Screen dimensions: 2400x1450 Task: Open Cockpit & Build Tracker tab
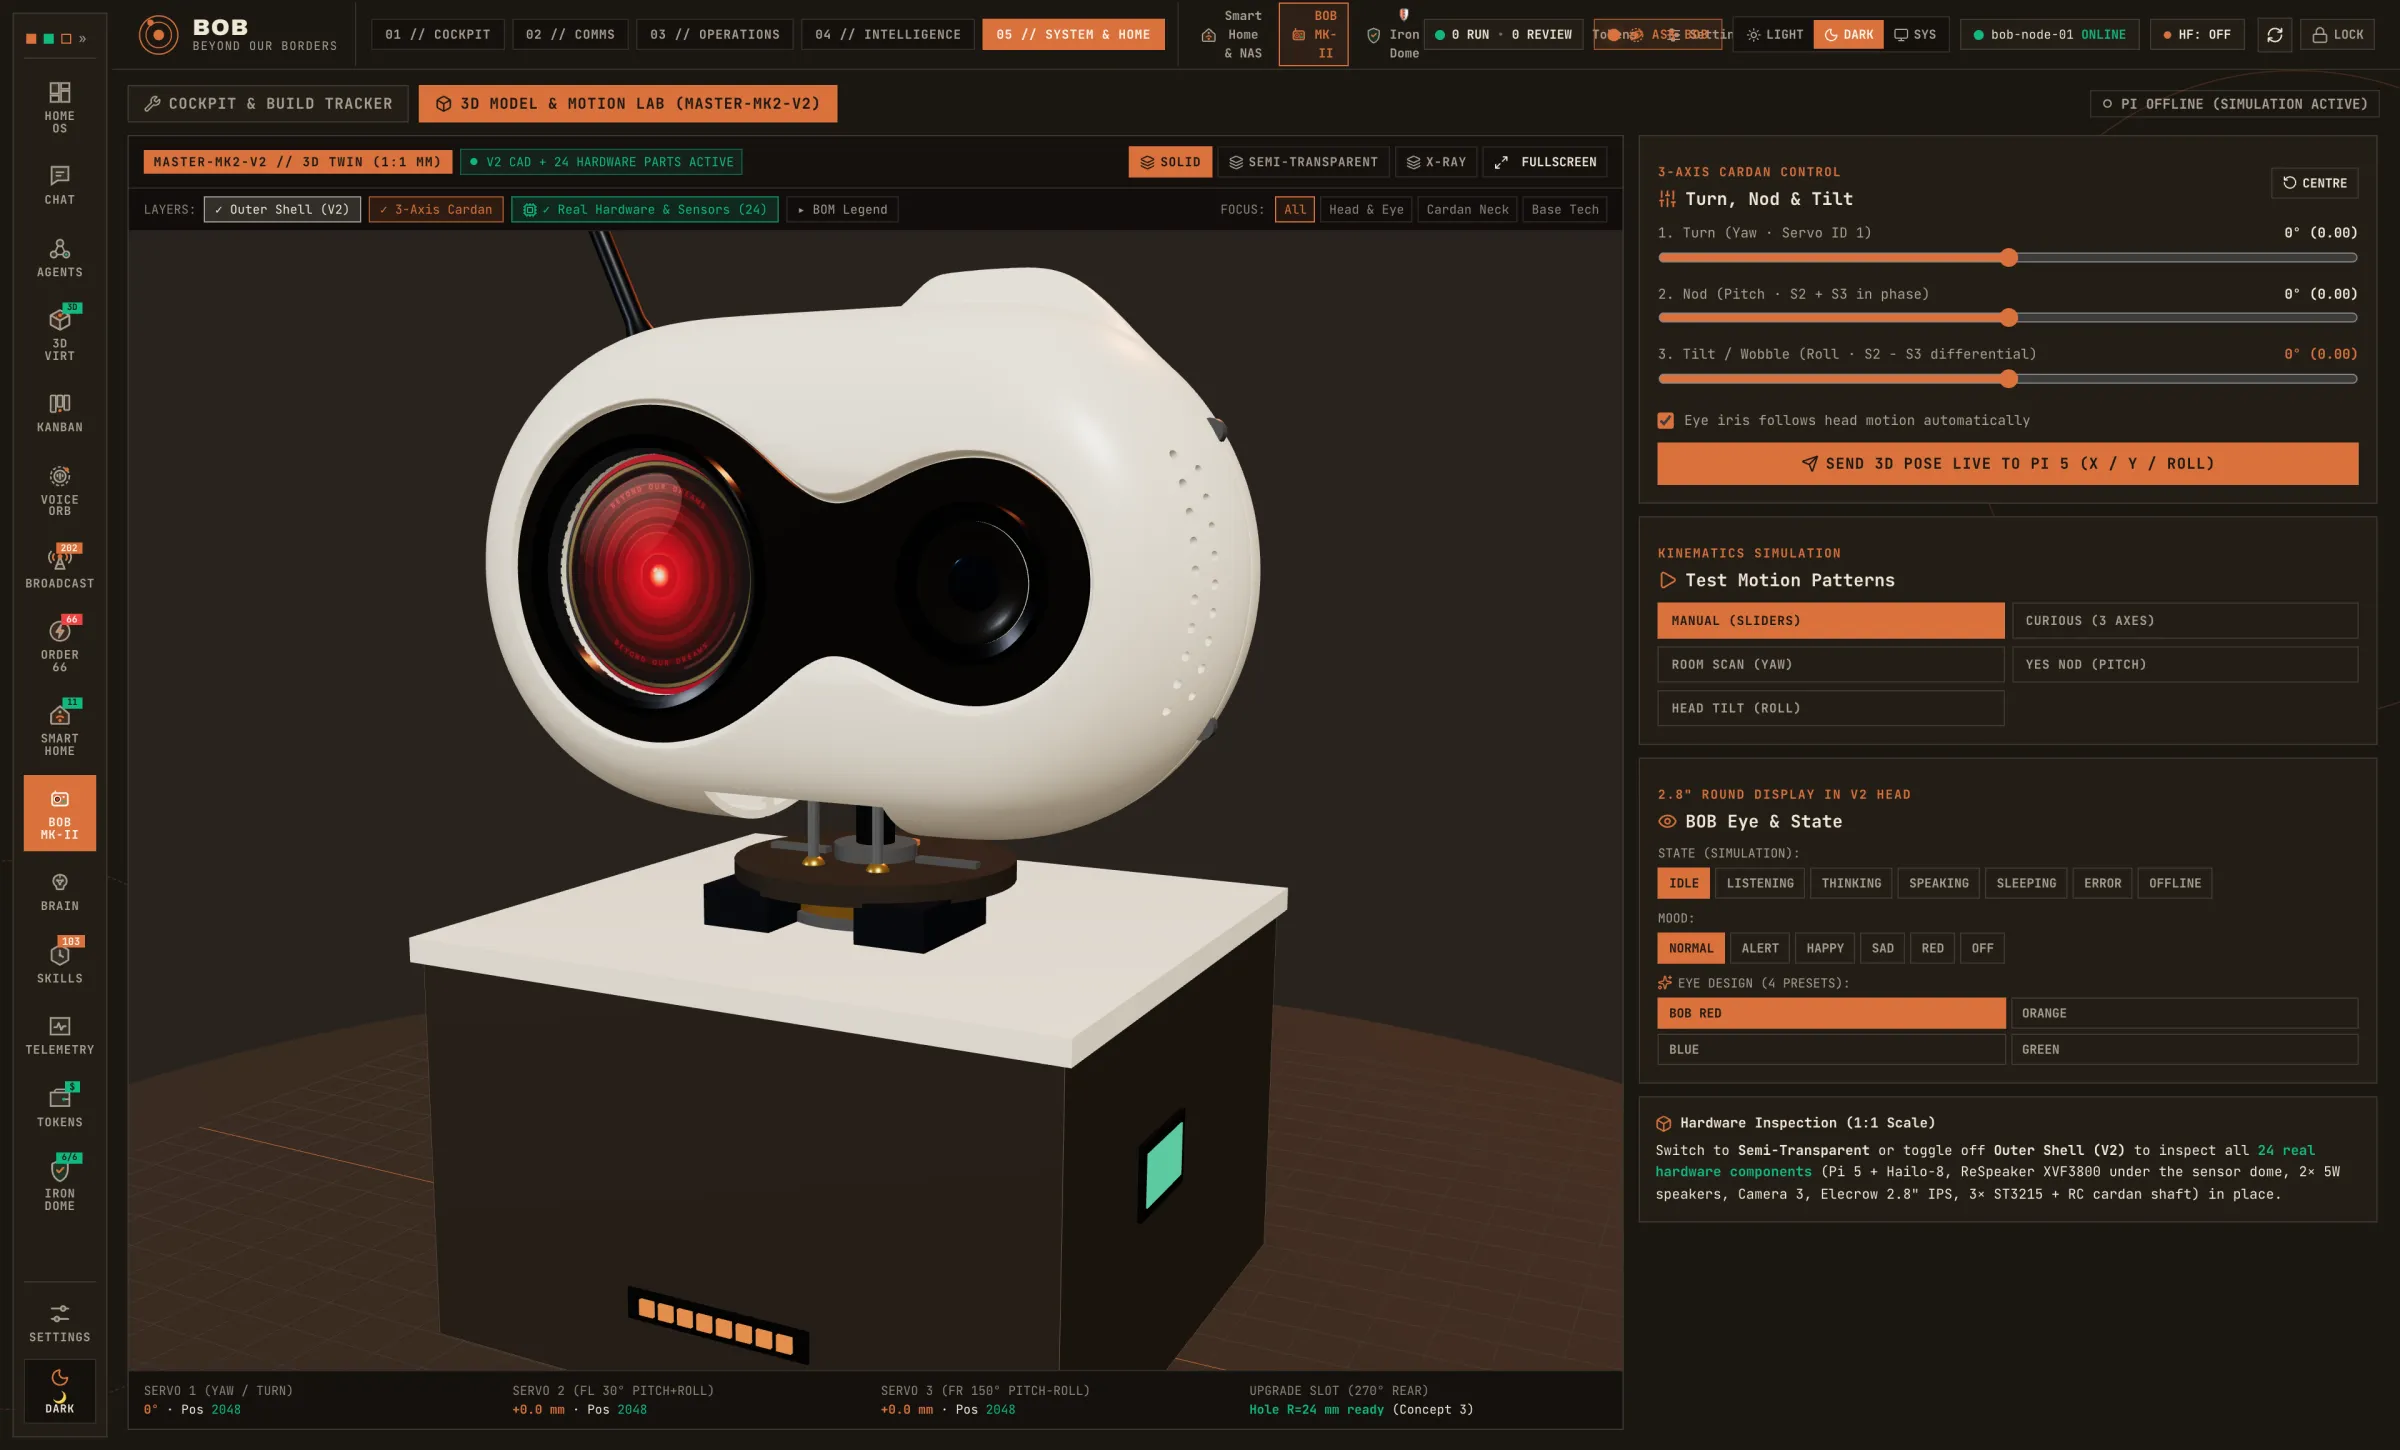tap(268, 104)
